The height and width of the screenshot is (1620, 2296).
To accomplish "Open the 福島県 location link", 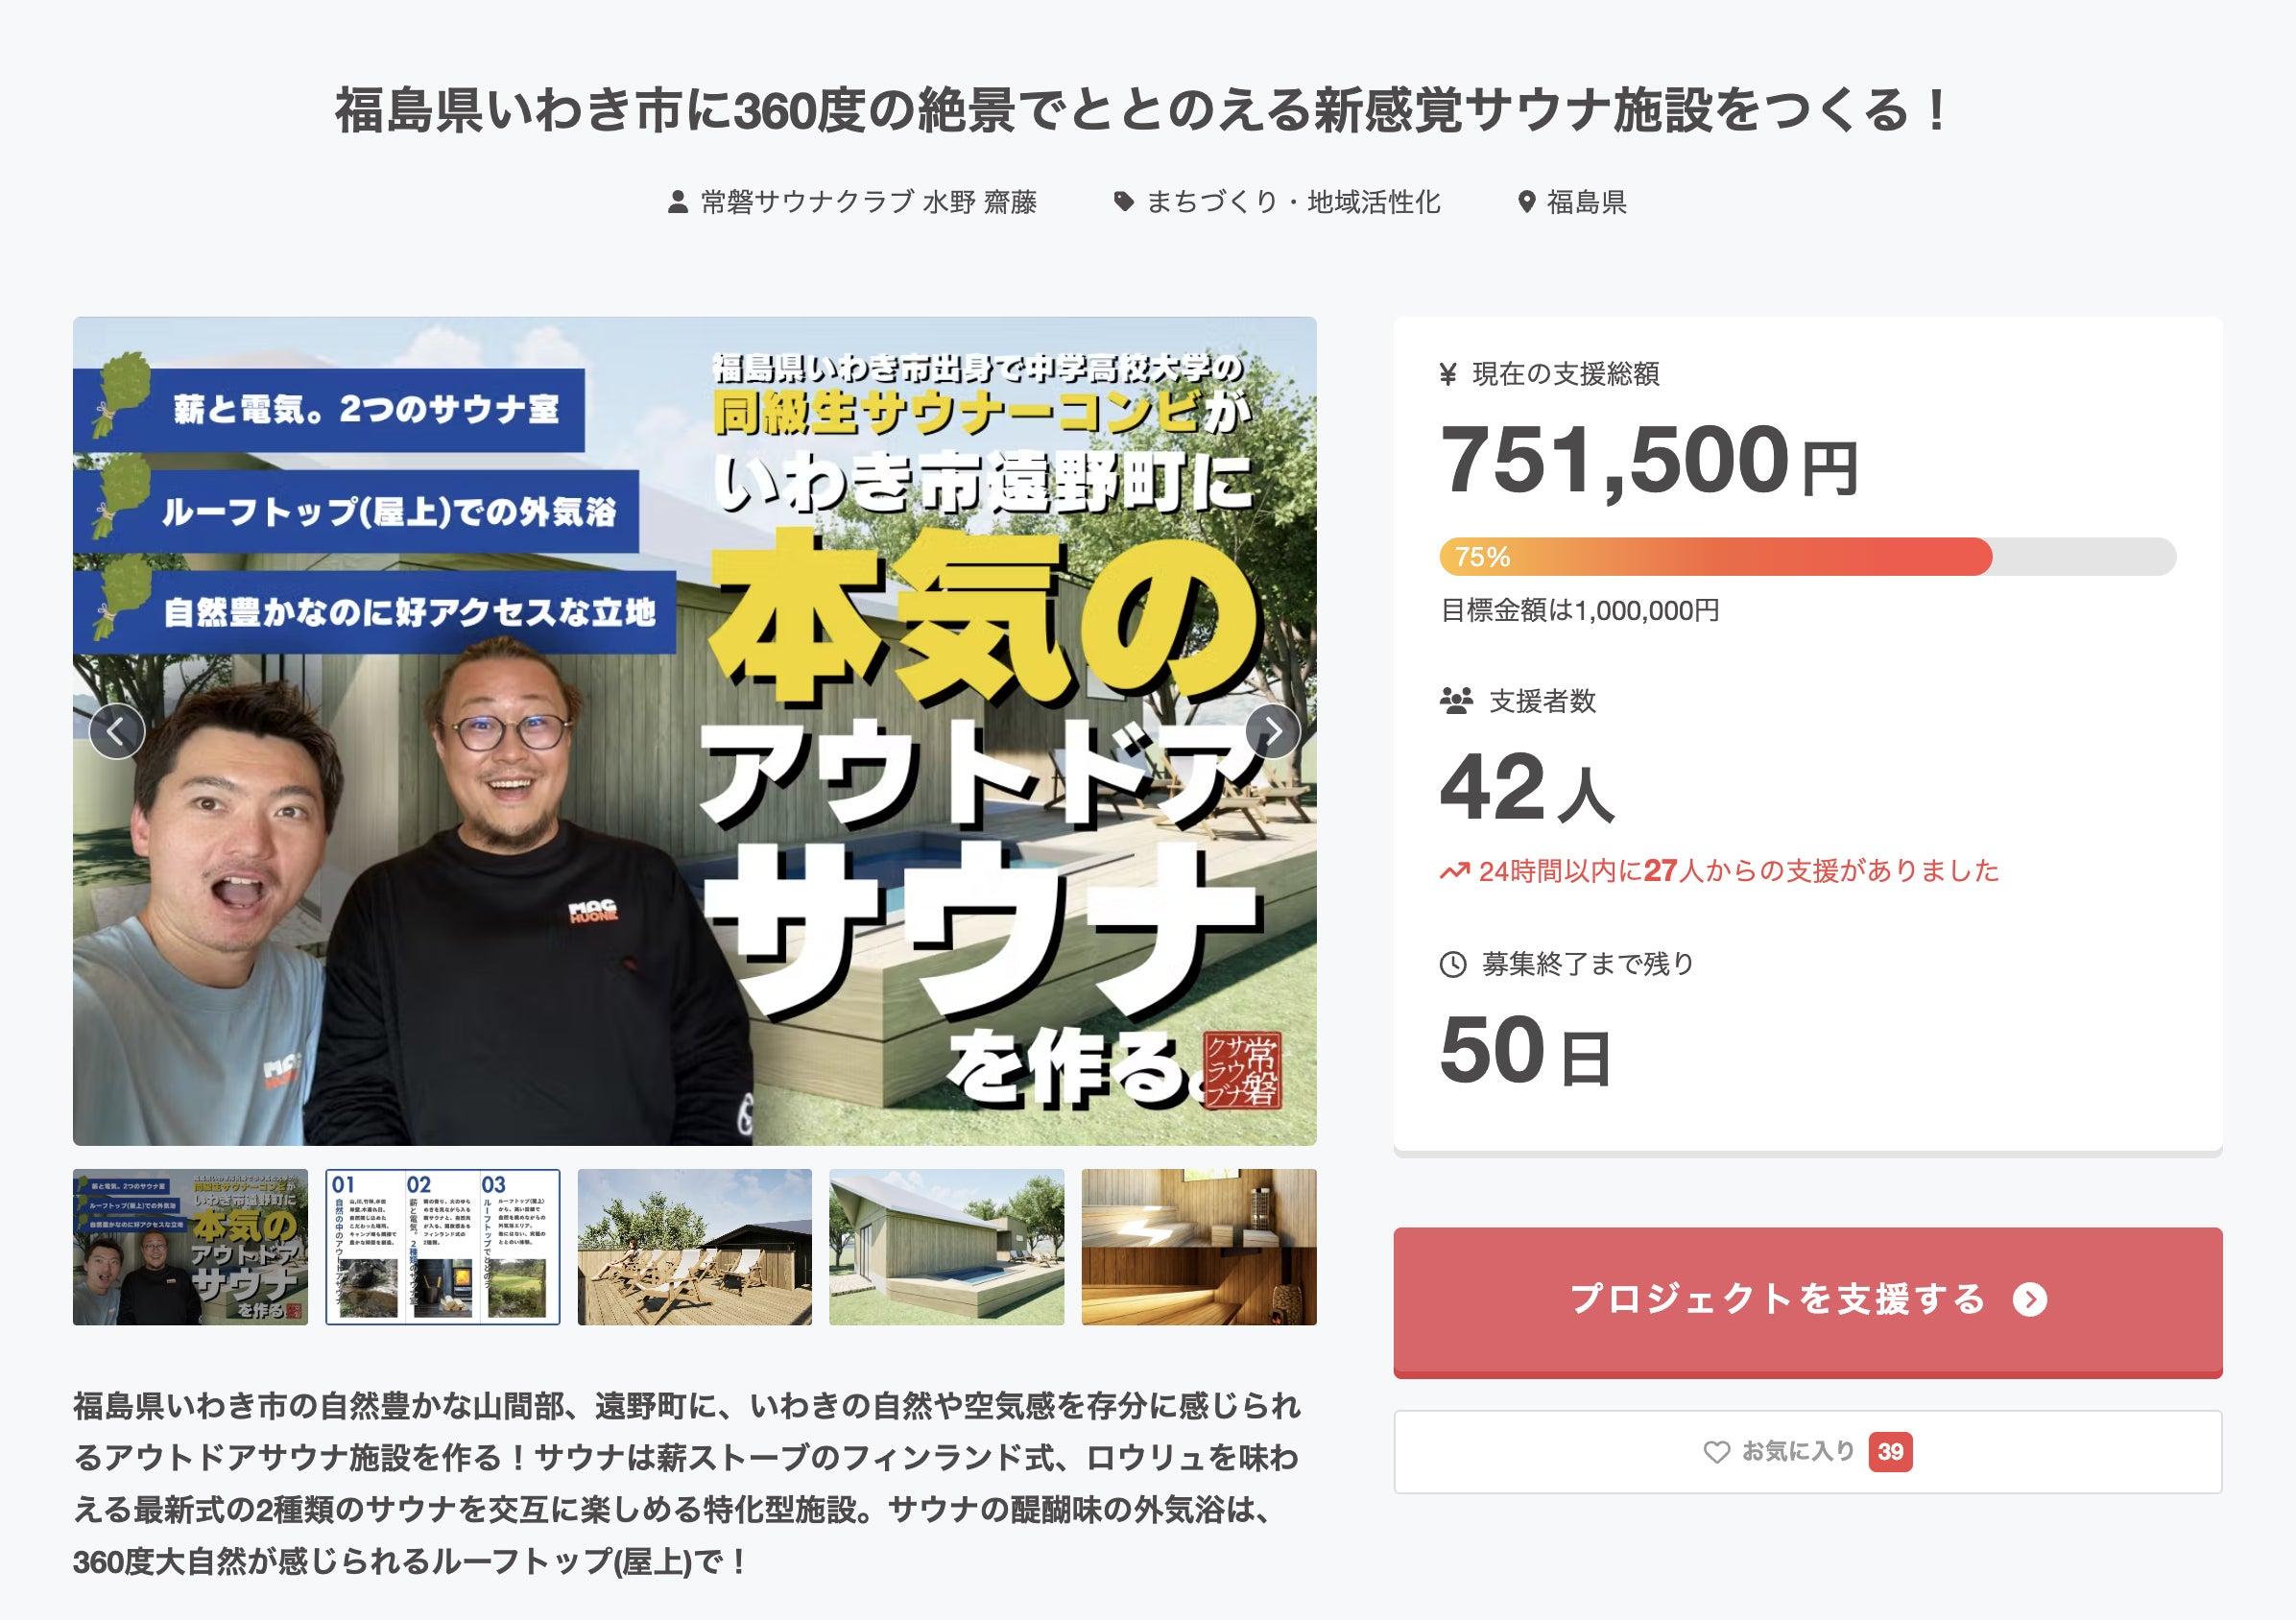I will click(x=1586, y=202).
